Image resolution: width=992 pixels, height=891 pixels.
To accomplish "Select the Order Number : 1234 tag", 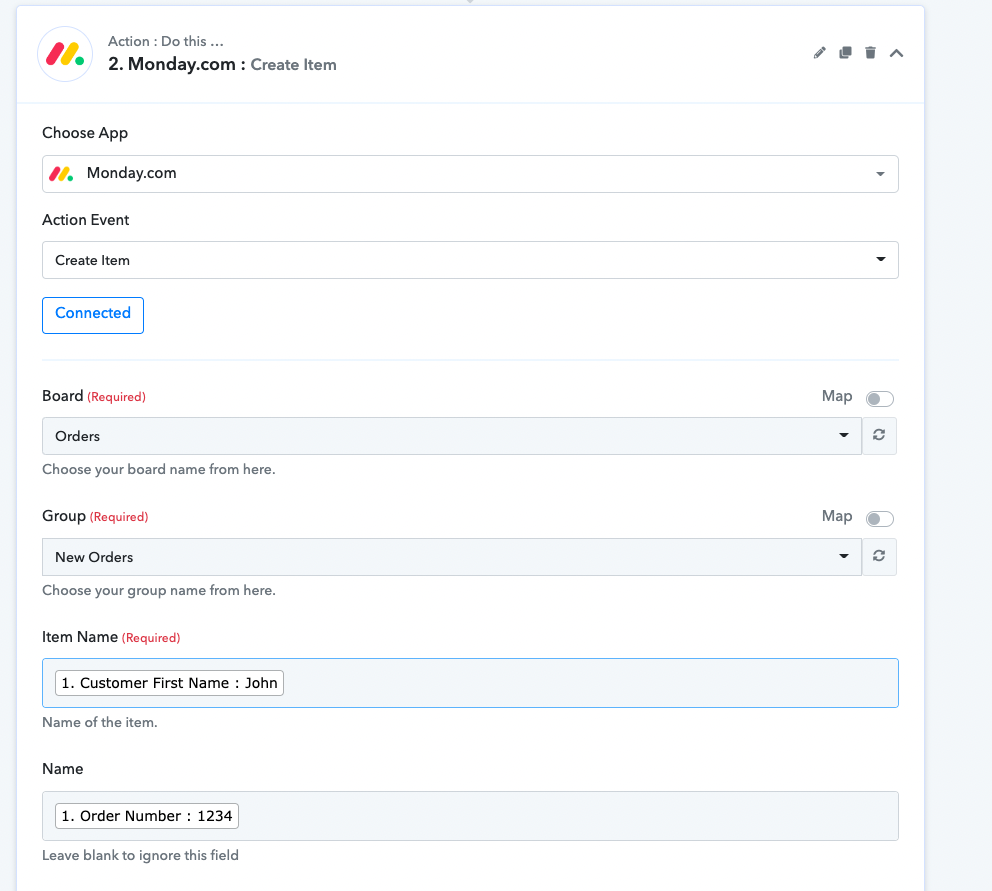I will [147, 816].
